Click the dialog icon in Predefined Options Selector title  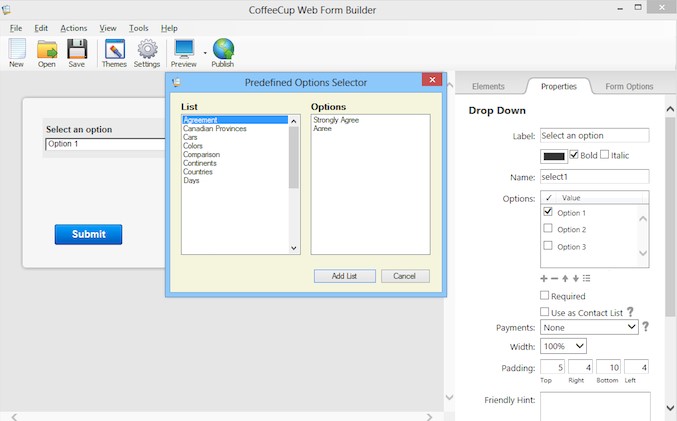(176, 82)
